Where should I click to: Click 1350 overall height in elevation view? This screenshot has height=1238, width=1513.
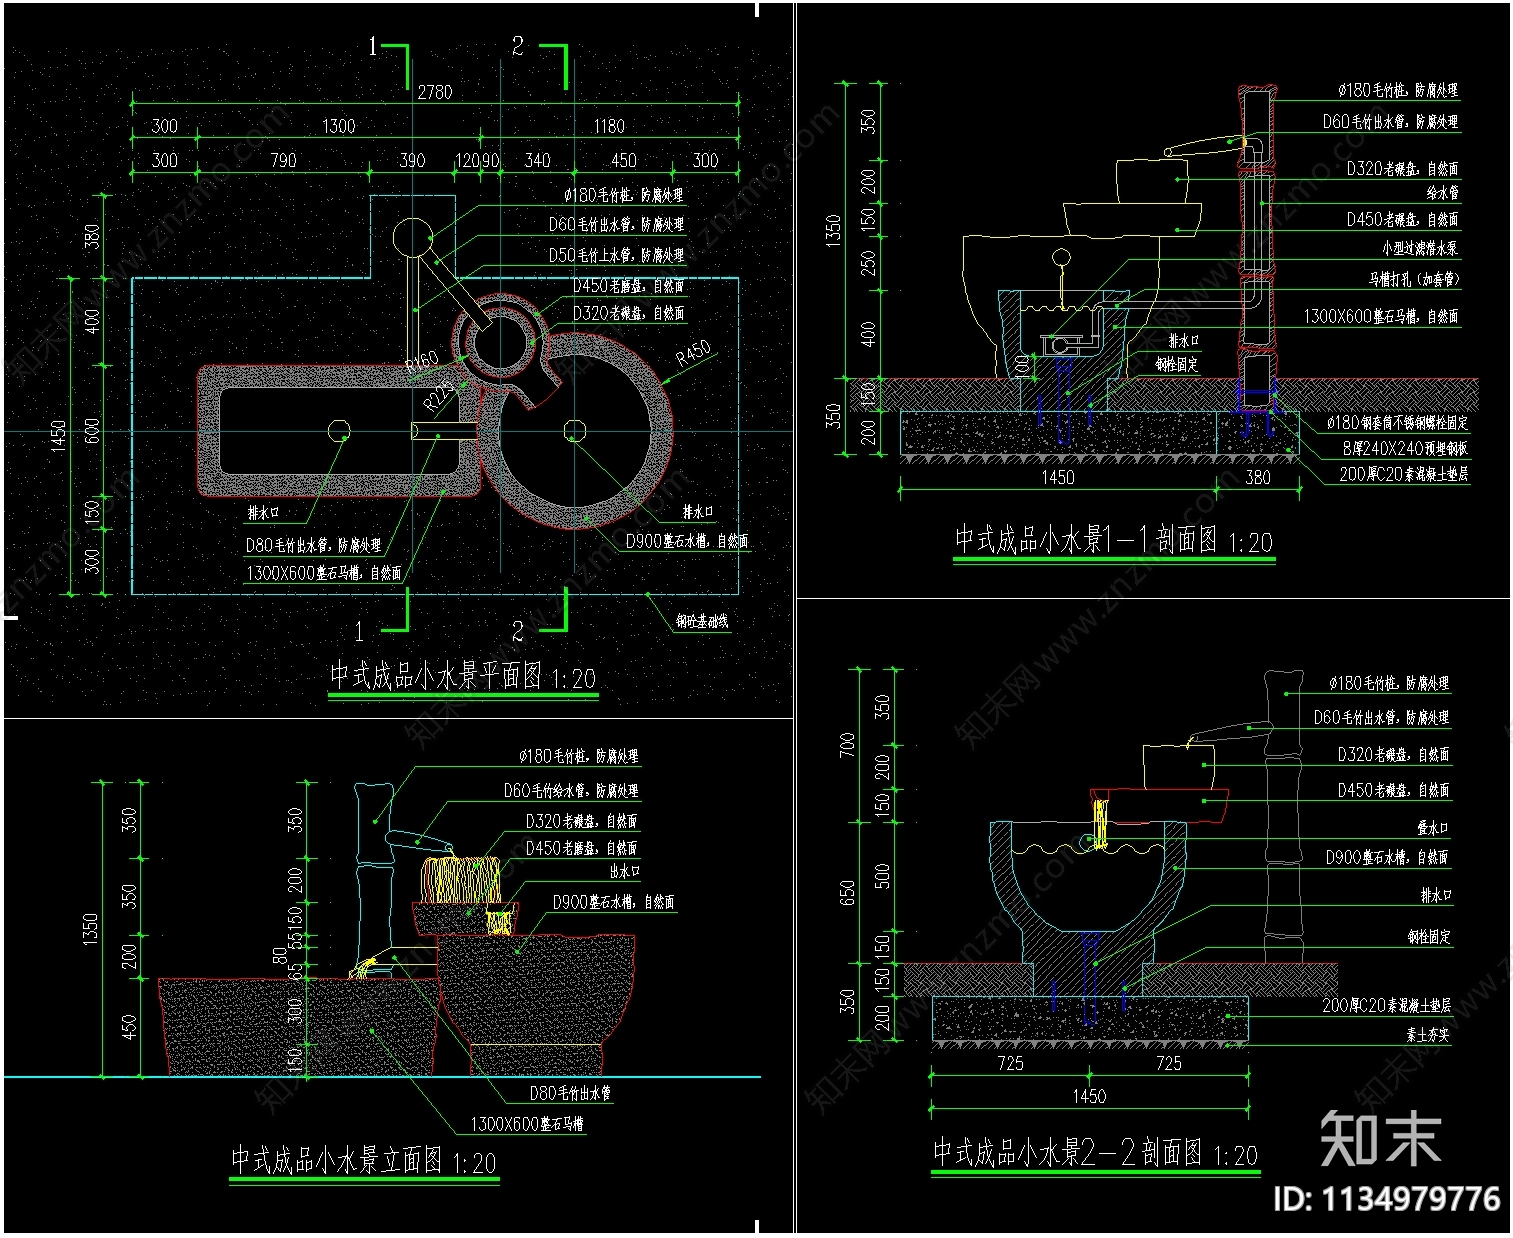click(91, 929)
